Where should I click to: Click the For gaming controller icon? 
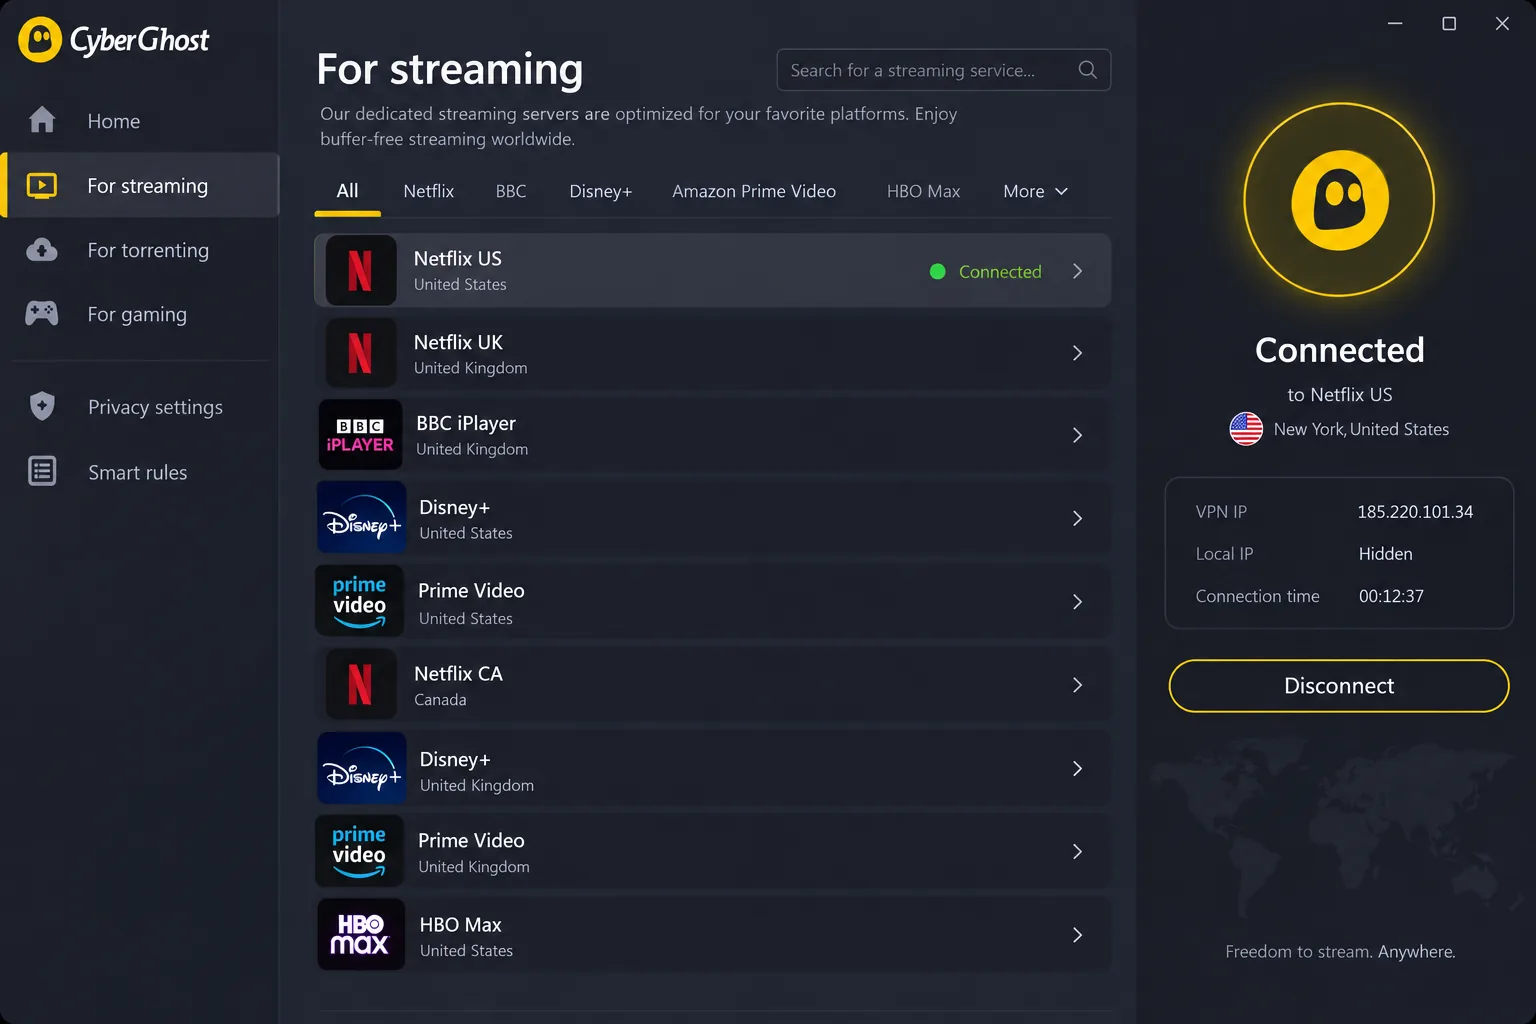[42, 314]
